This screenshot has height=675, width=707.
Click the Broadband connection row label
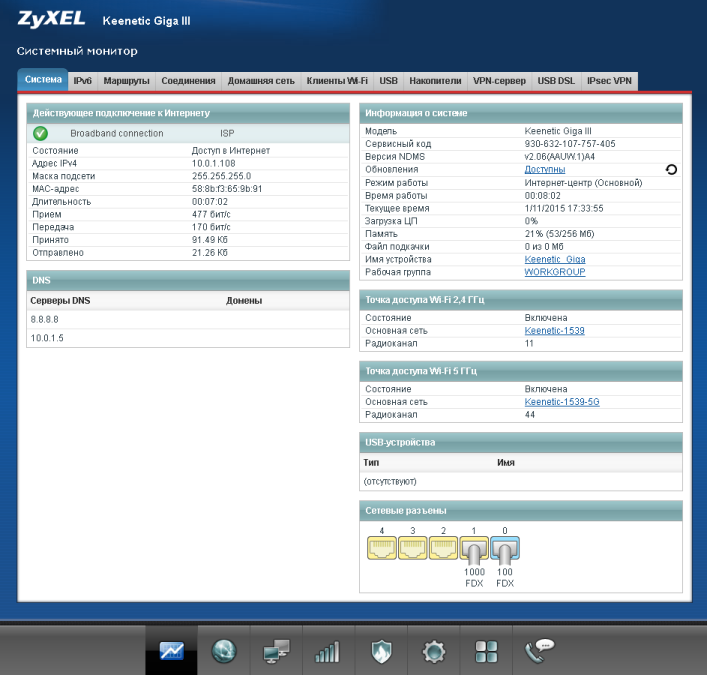pyautogui.click(x=117, y=133)
